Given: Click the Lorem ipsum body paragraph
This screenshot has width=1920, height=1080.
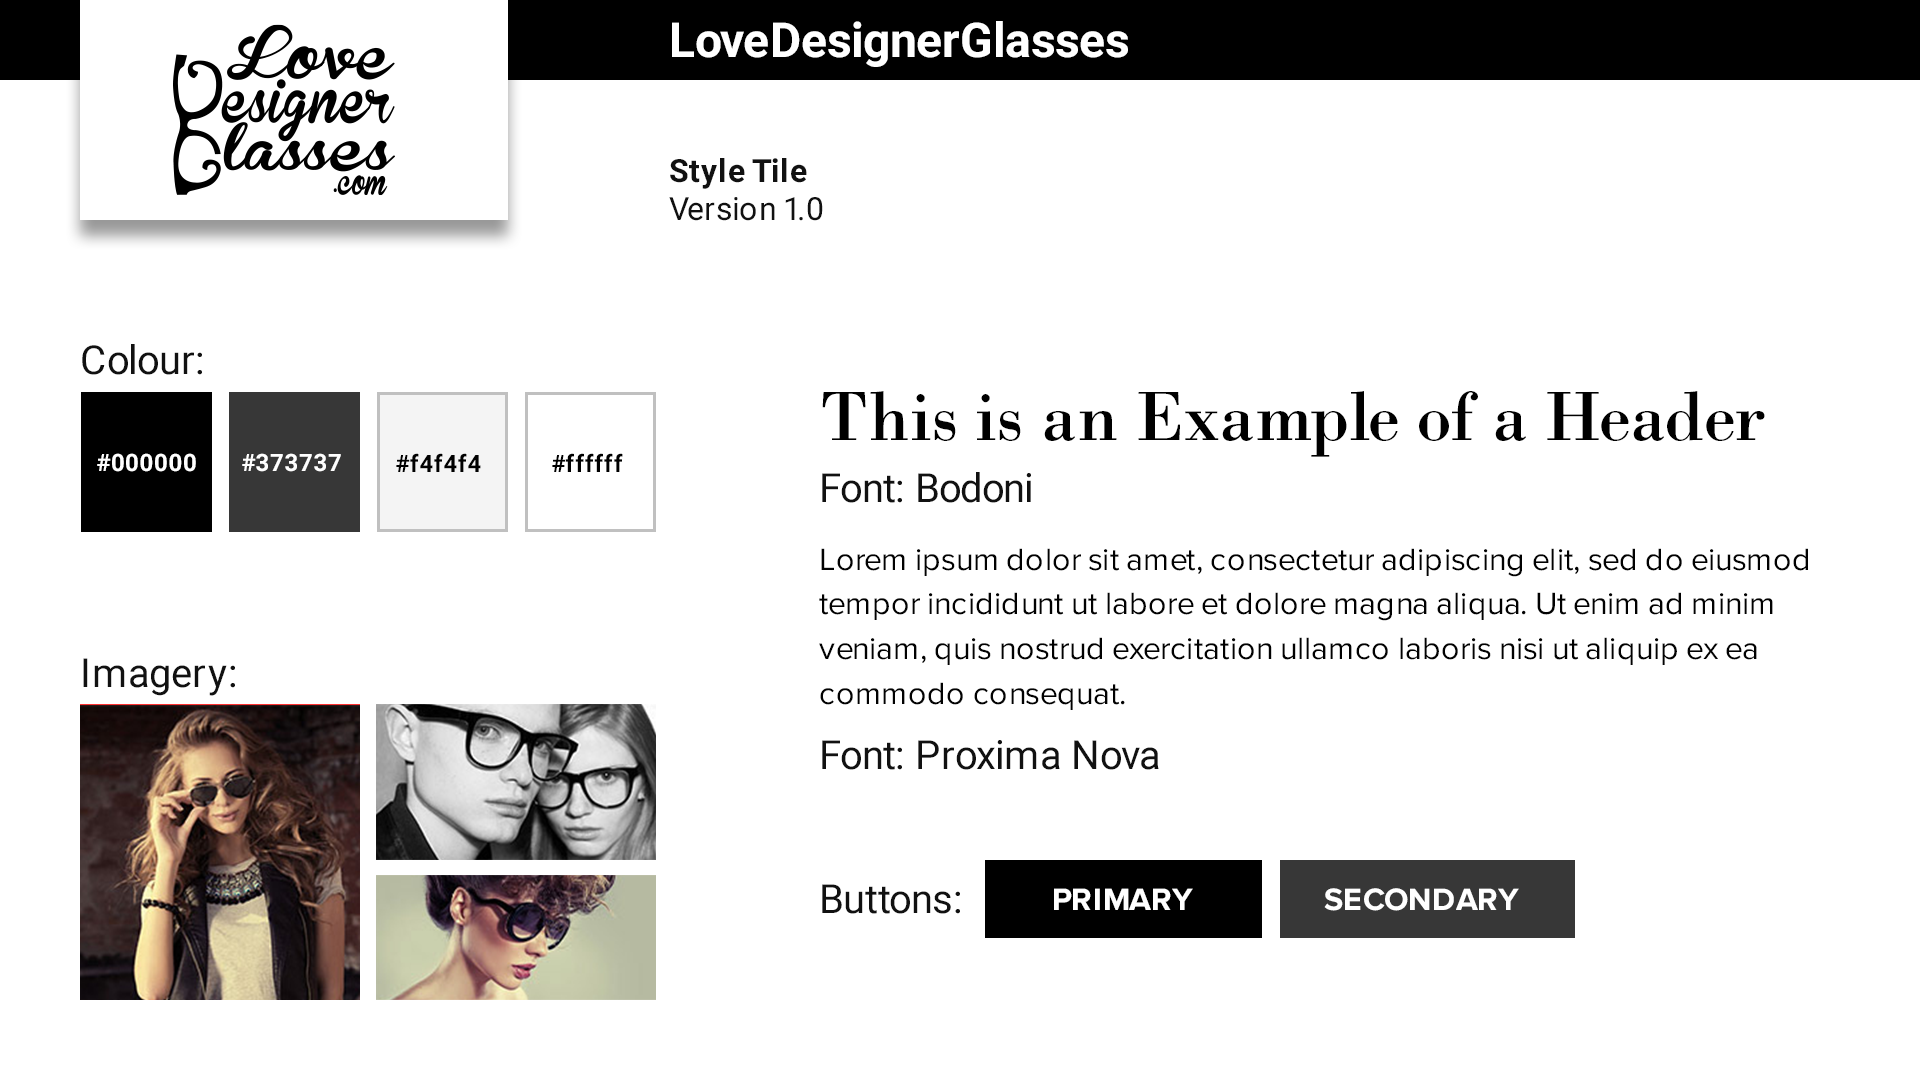Looking at the screenshot, I should (x=1315, y=627).
